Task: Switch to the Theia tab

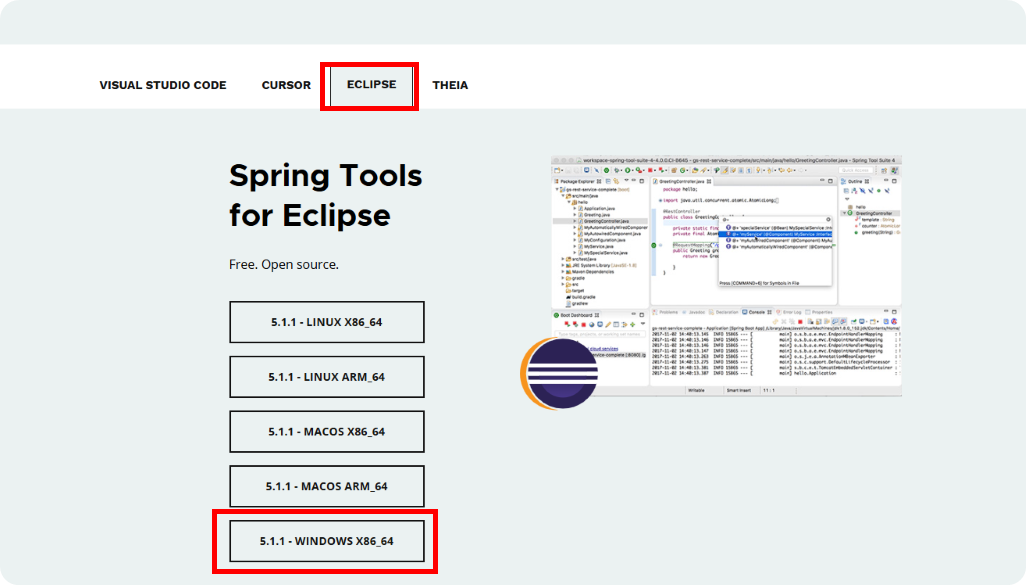Action: pyautogui.click(x=450, y=85)
